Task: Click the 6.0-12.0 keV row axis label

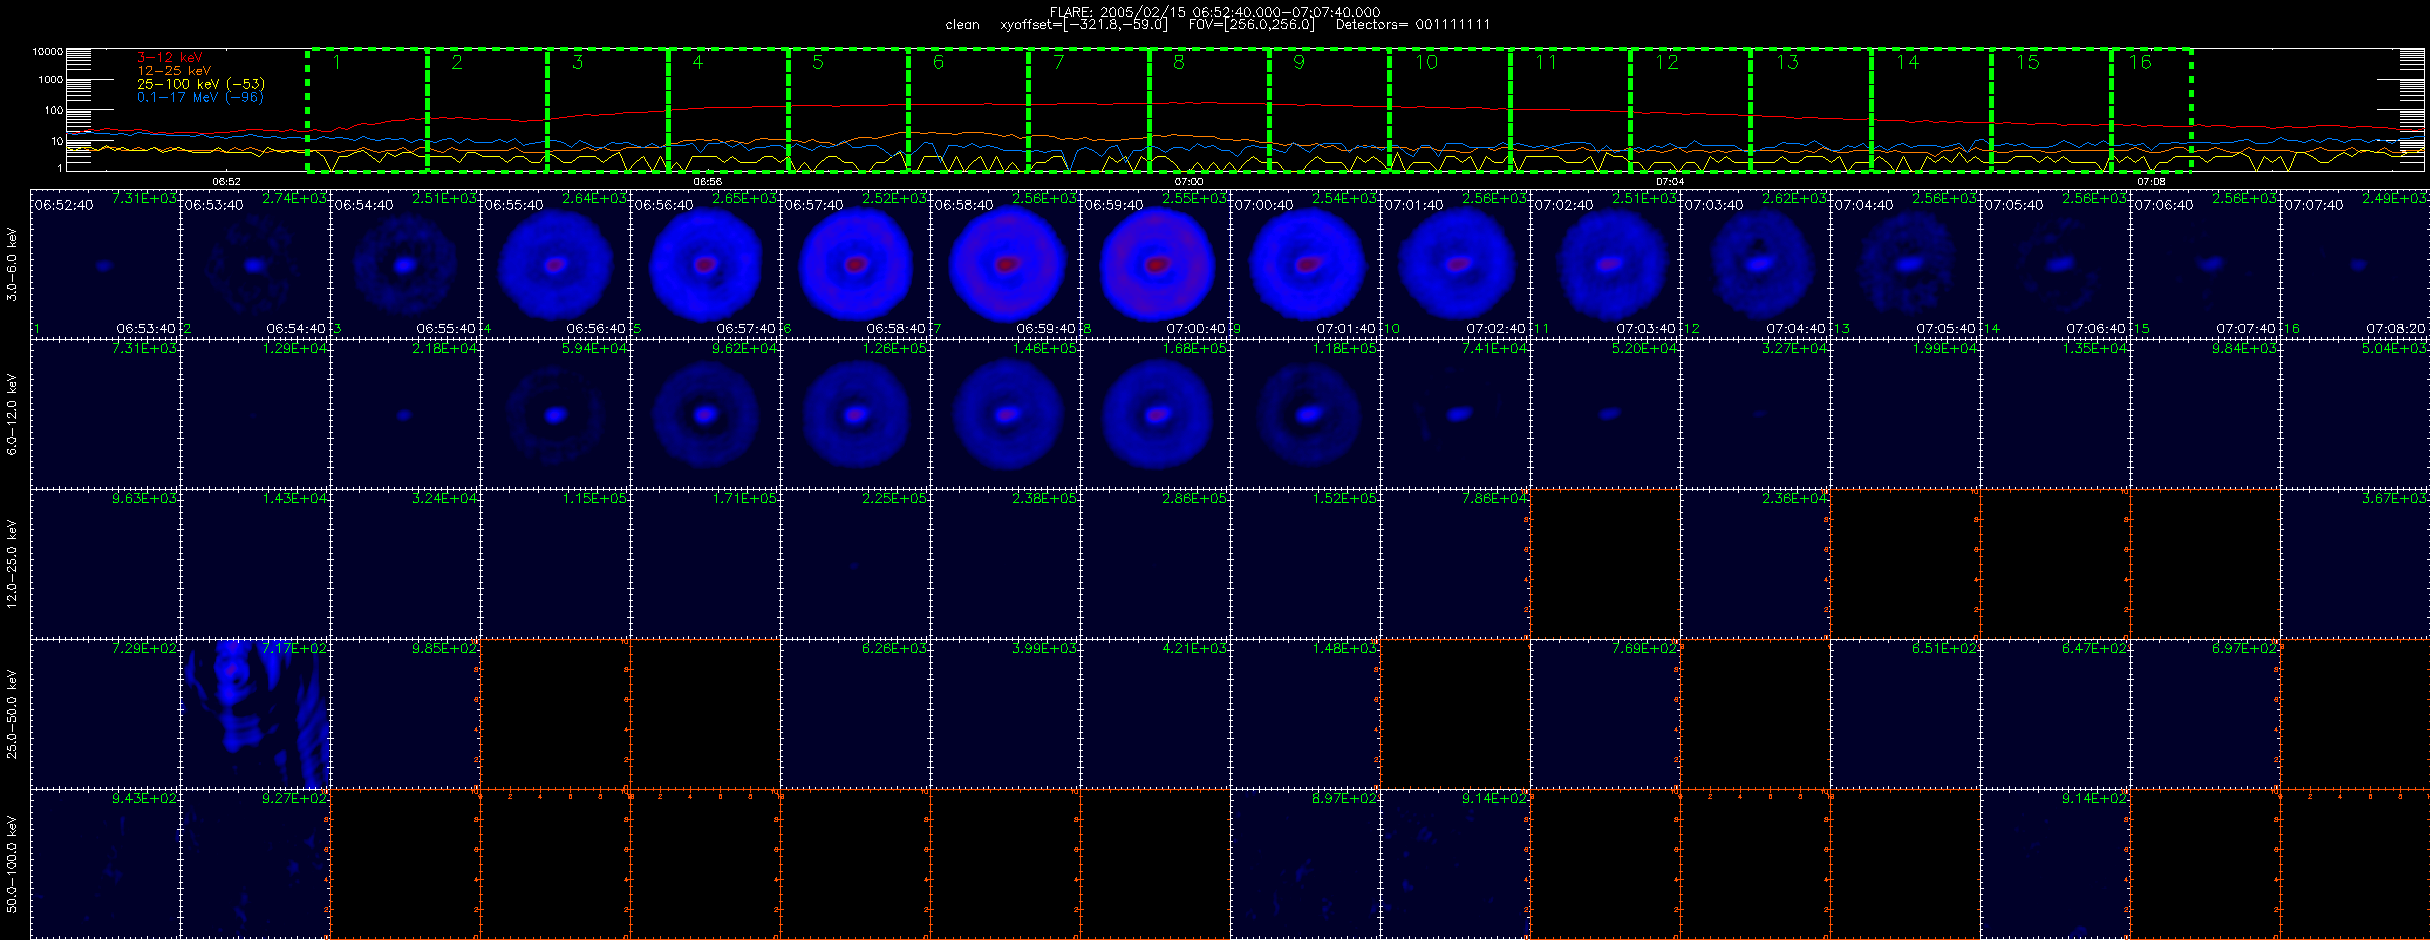Action: (x=12, y=414)
